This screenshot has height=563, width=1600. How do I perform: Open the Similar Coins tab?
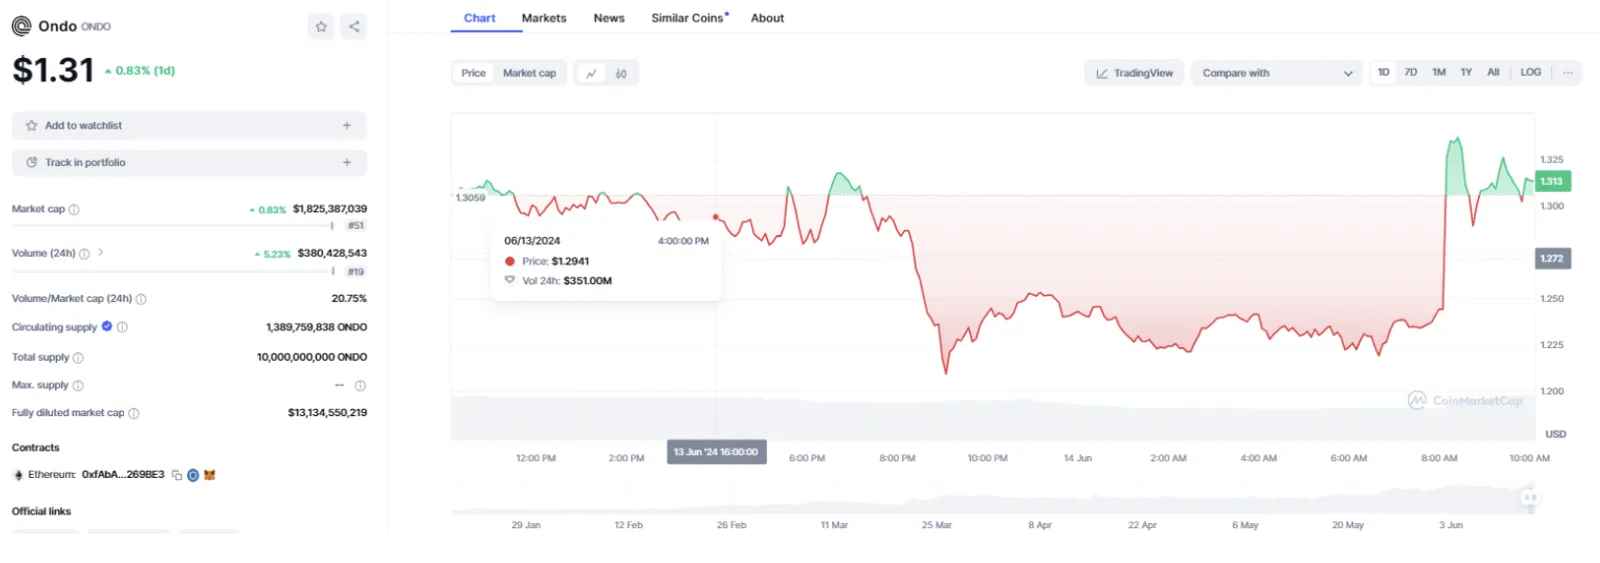(690, 18)
